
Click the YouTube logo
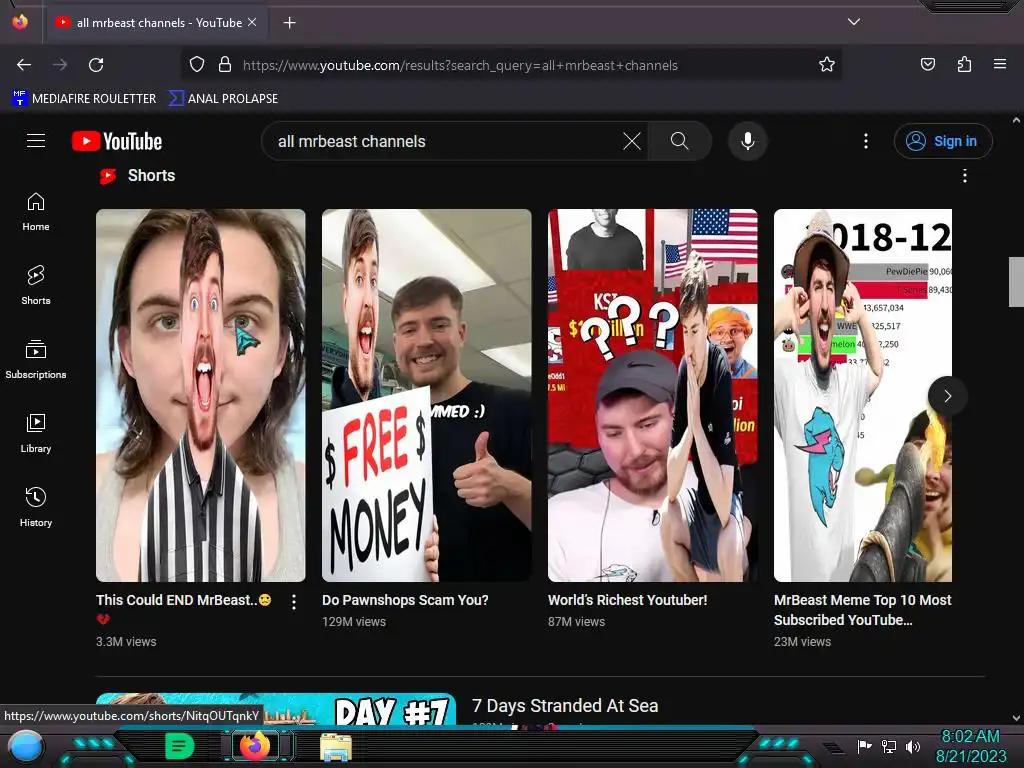(117, 141)
